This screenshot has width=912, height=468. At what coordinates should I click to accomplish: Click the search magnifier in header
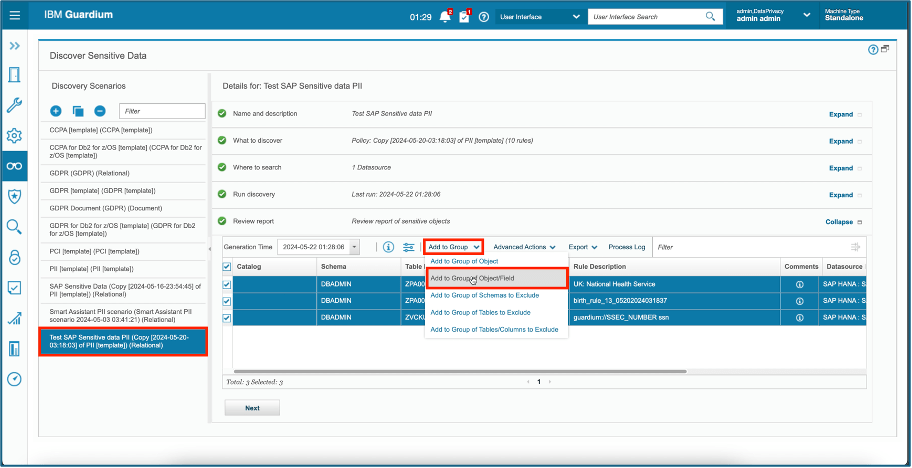pyautogui.click(x=710, y=16)
